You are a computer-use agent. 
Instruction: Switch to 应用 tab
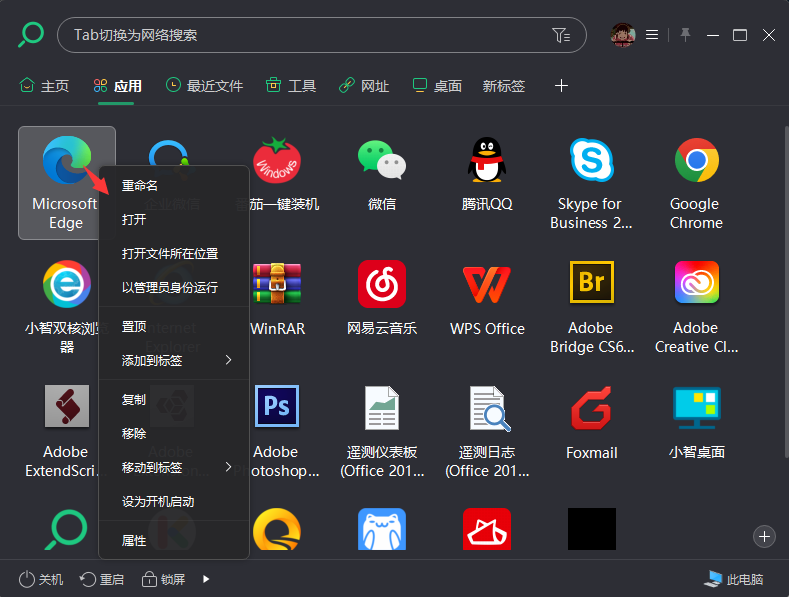pos(118,86)
